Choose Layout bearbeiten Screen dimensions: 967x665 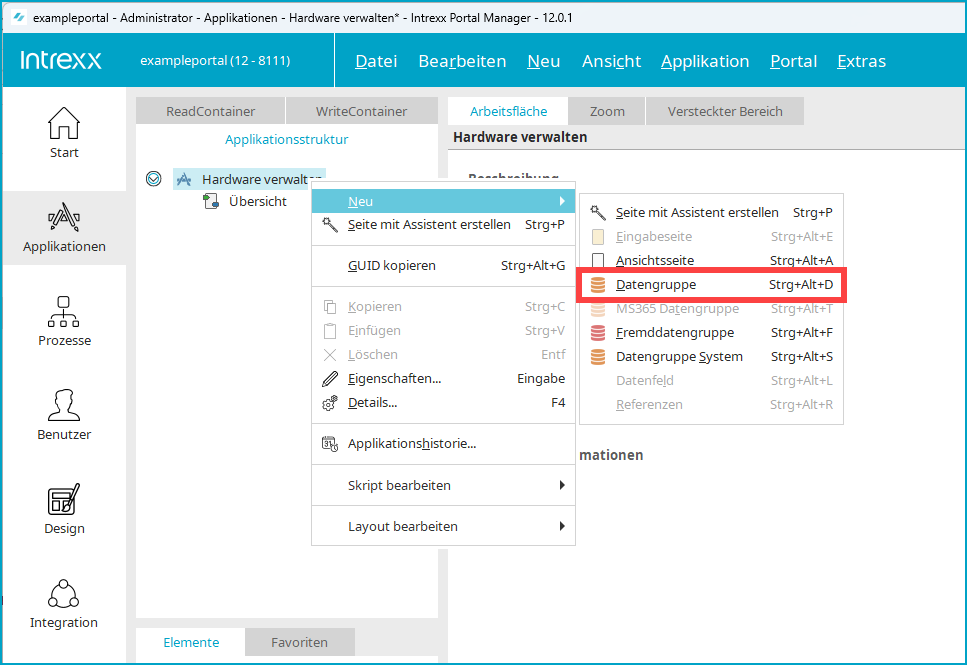tap(443, 526)
